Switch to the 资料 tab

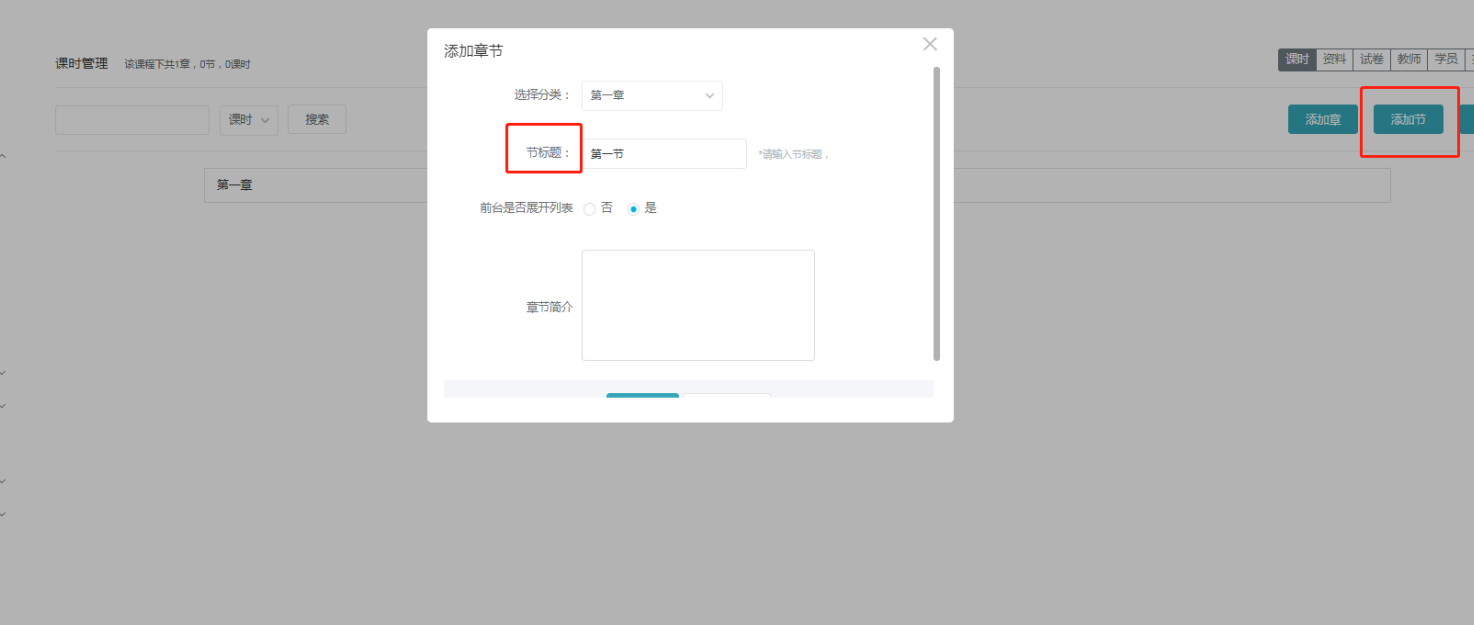(1334, 60)
